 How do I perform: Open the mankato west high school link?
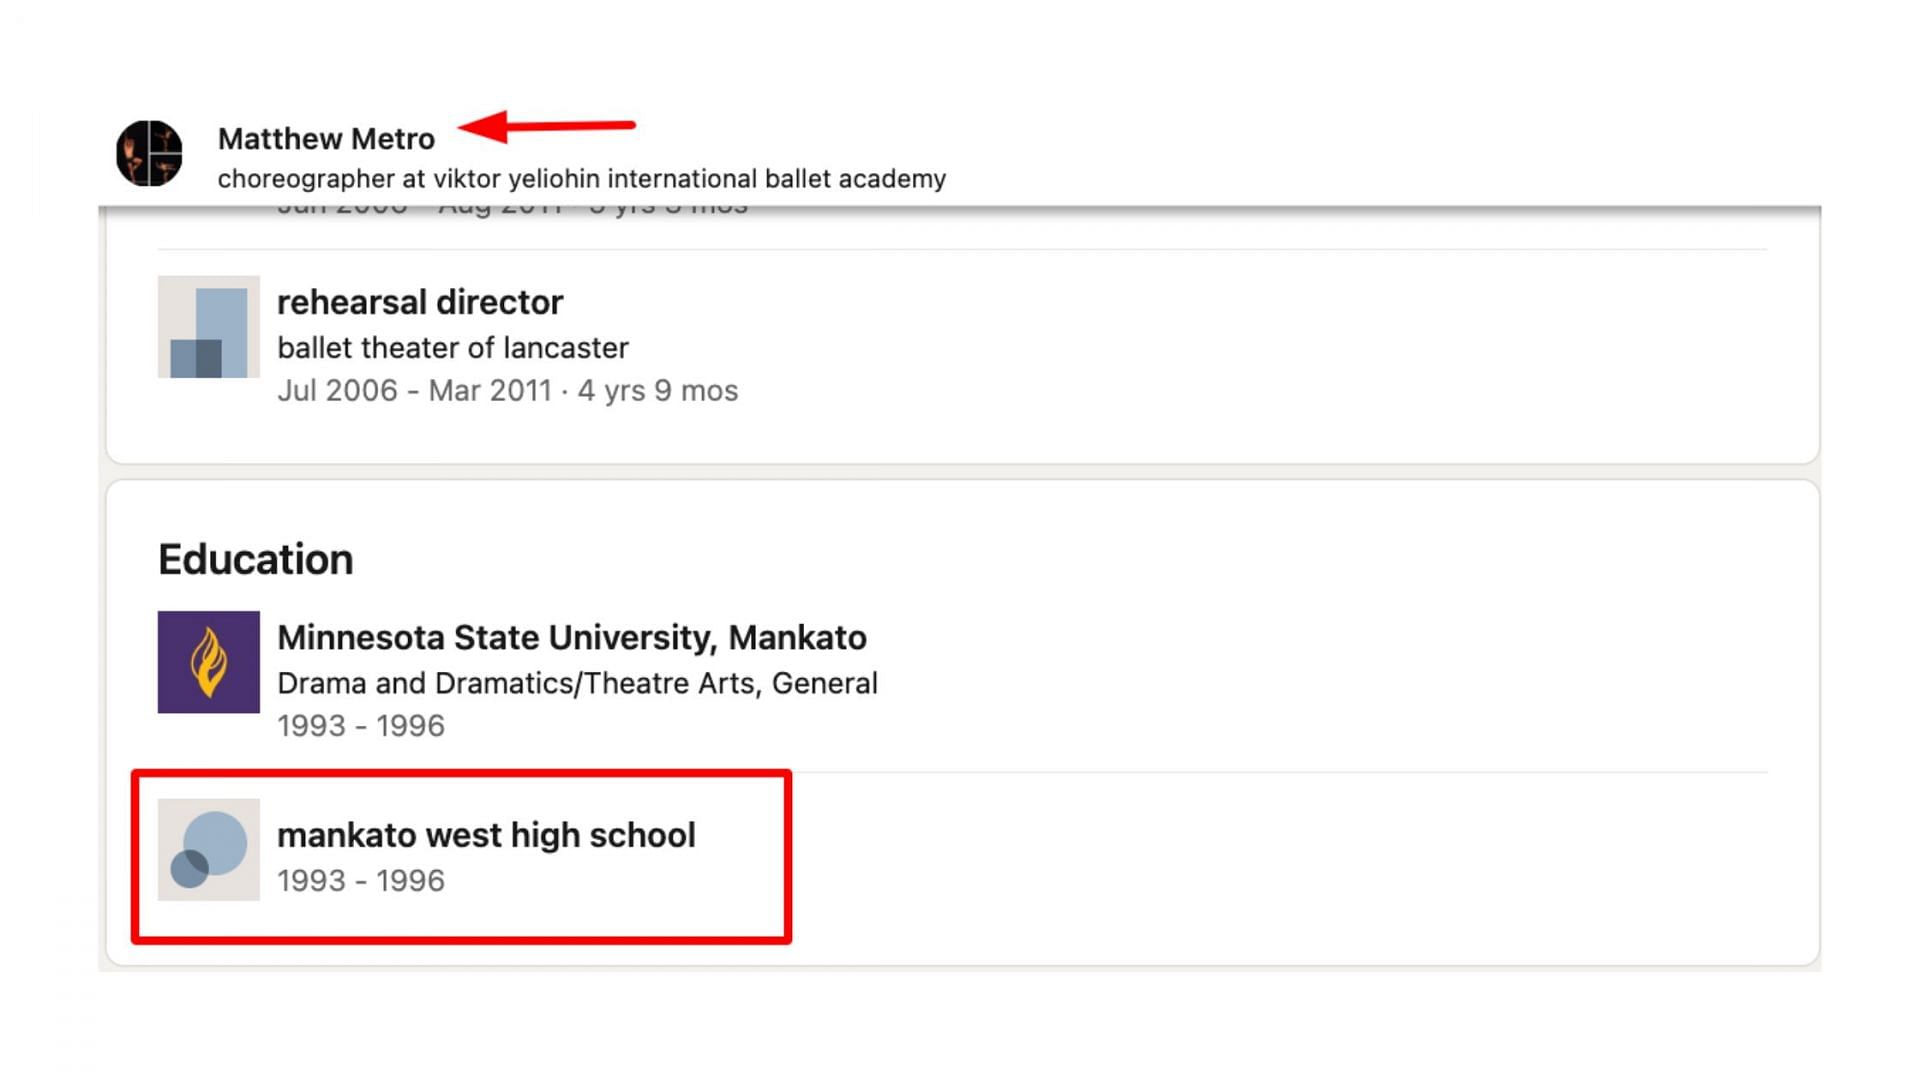click(x=486, y=835)
